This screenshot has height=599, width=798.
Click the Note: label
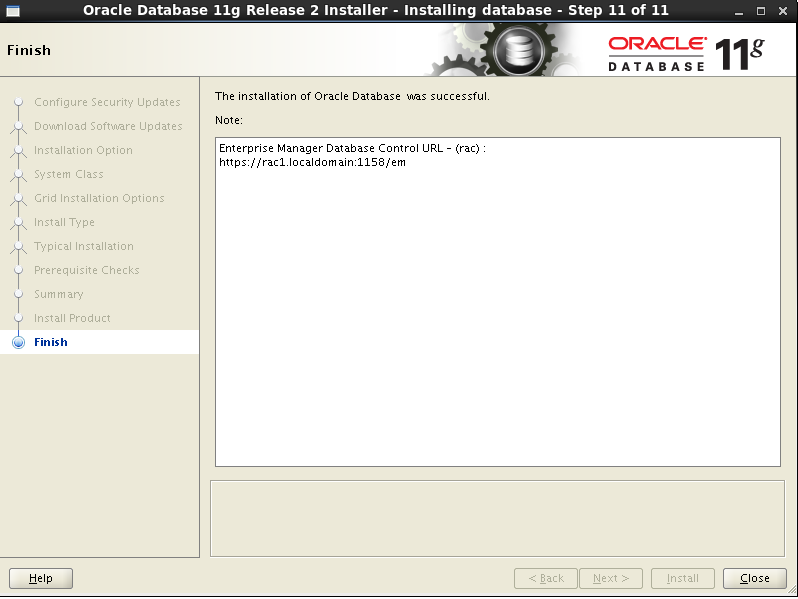[229, 120]
